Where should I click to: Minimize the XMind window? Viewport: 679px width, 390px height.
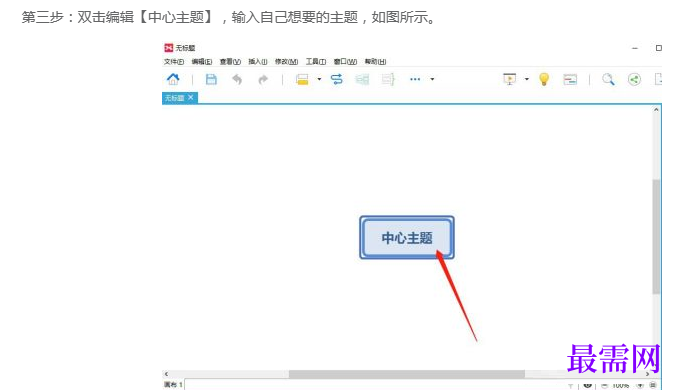635,48
